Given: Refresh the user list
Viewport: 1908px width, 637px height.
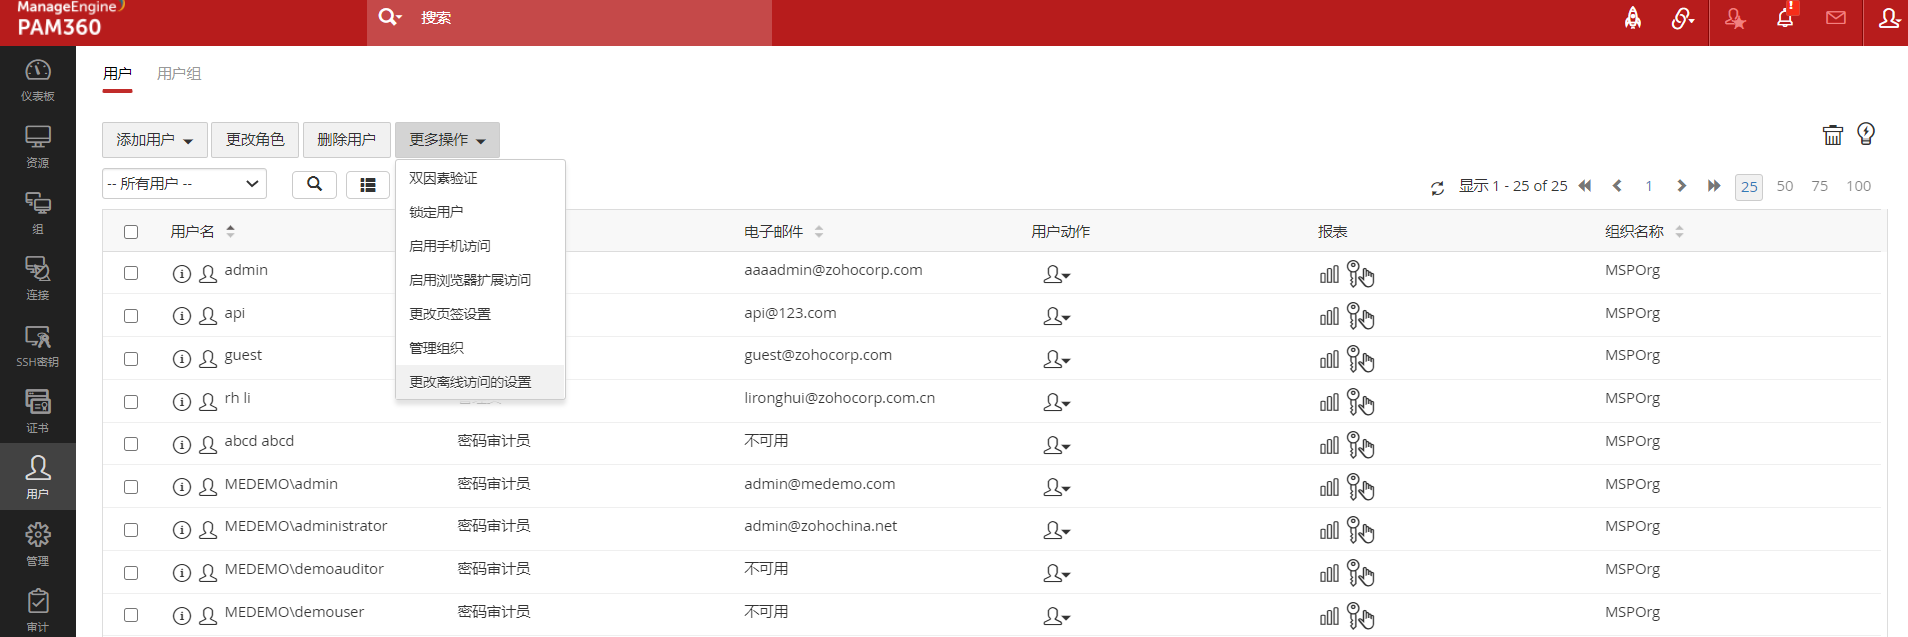Looking at the screenshot, I should tap(1437, 188).
